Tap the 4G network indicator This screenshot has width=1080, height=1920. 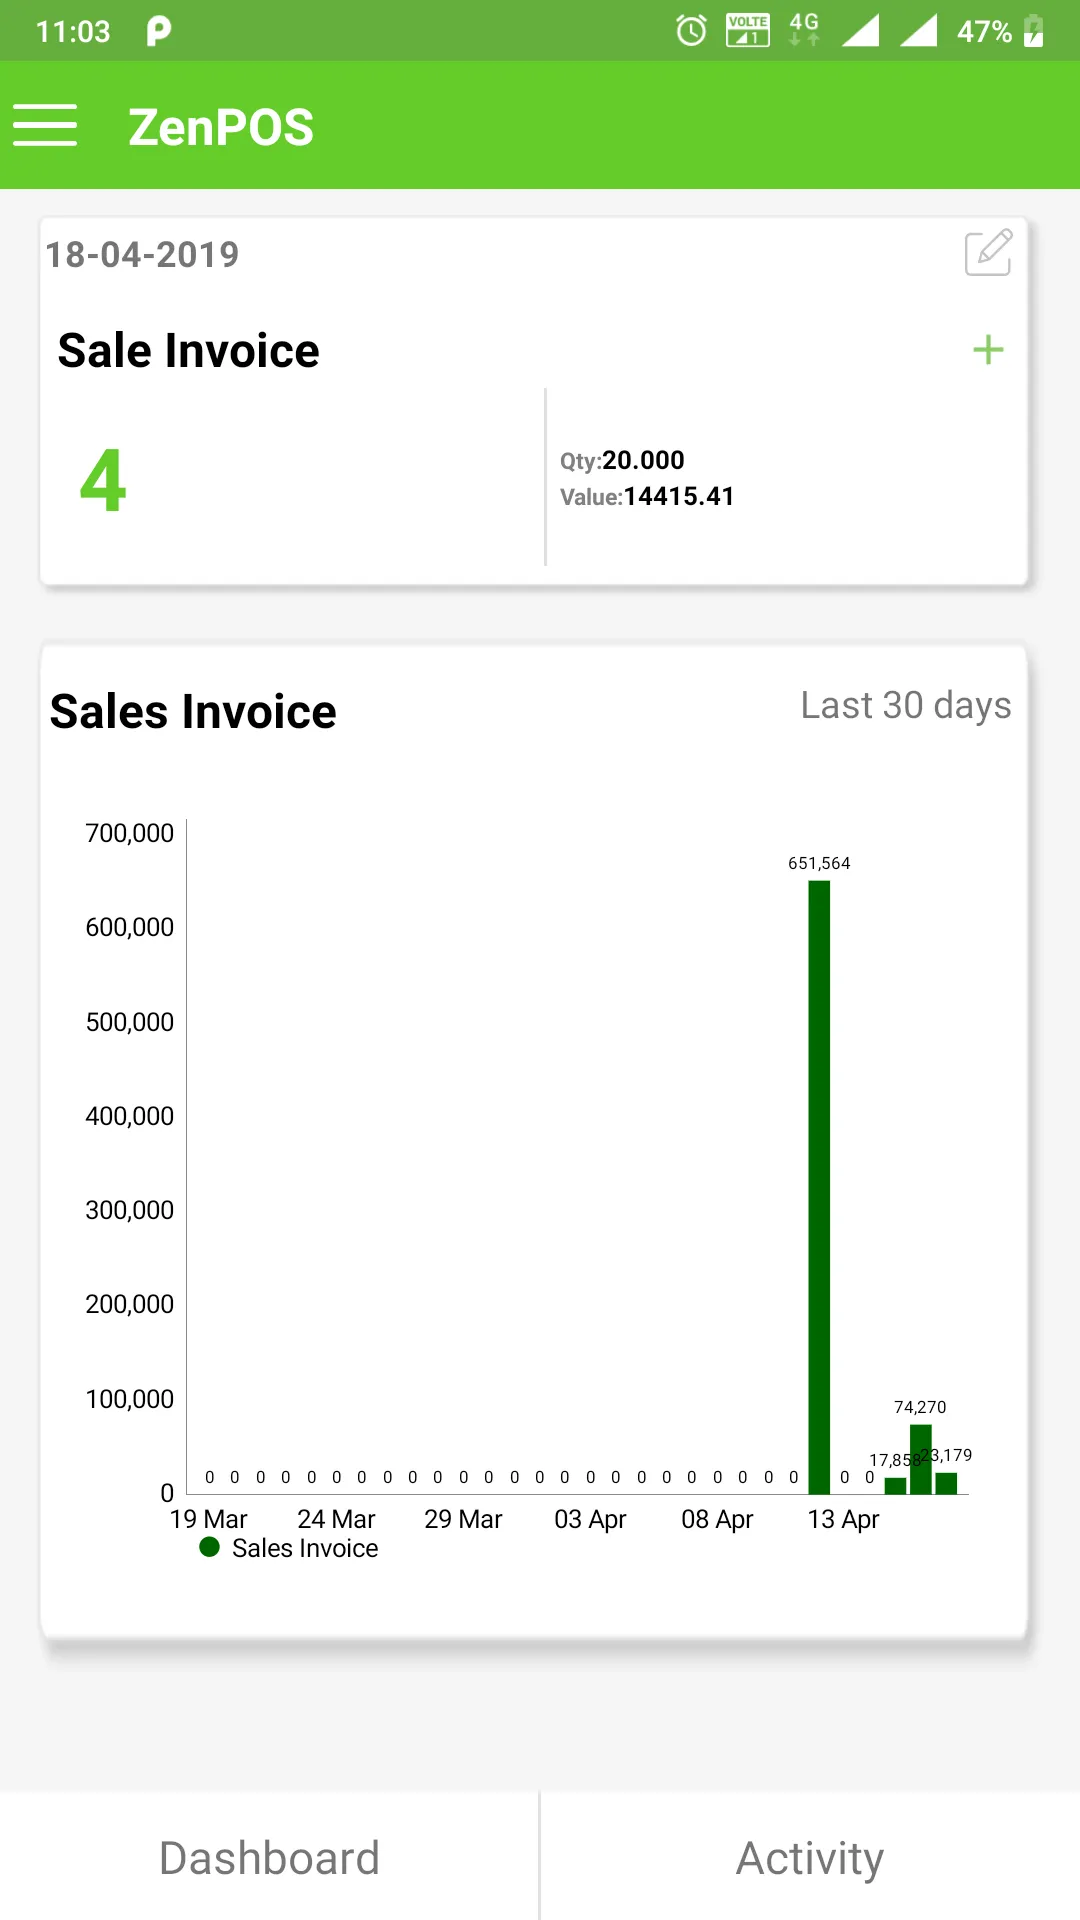pyautogui.click(x=804, y=30)
